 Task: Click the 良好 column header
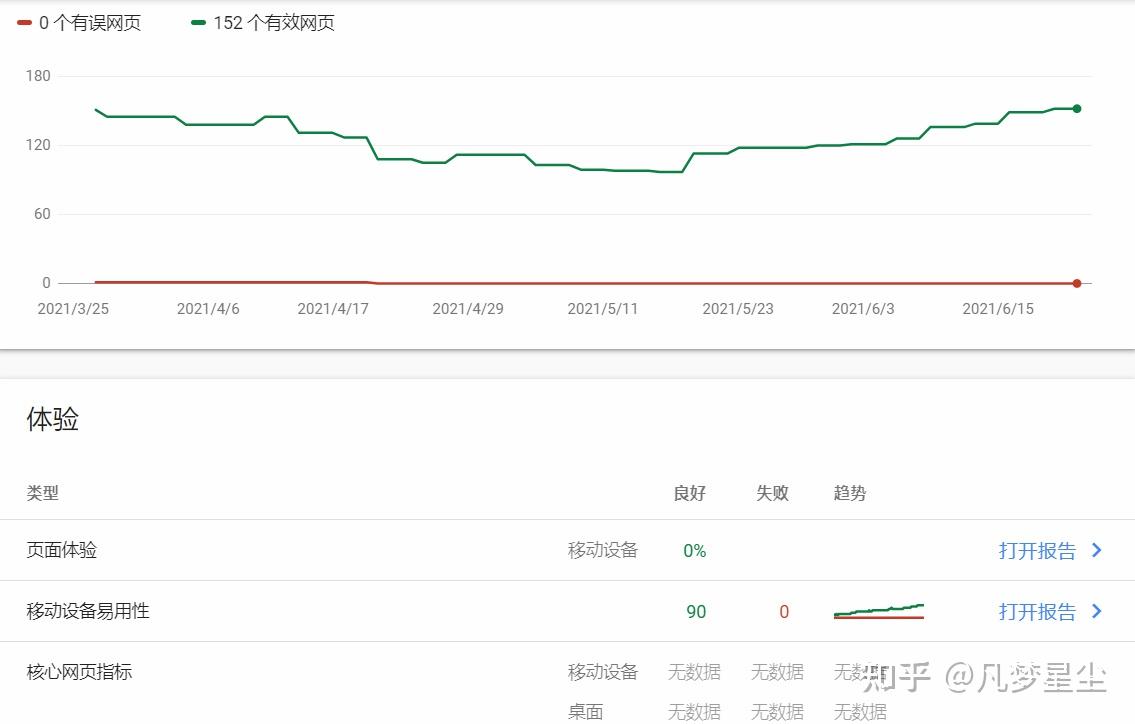689,493
